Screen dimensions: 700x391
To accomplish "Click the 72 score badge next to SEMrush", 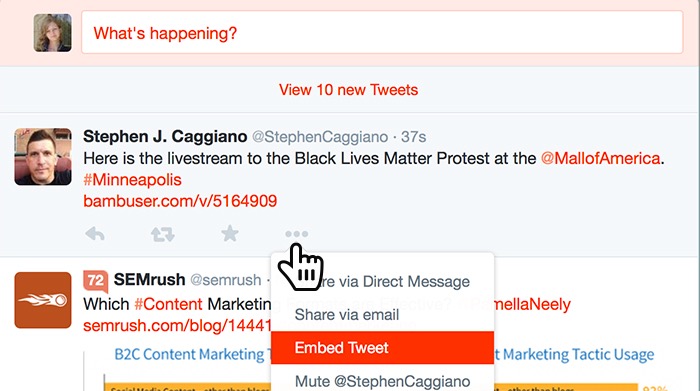I will pos(96,281).
